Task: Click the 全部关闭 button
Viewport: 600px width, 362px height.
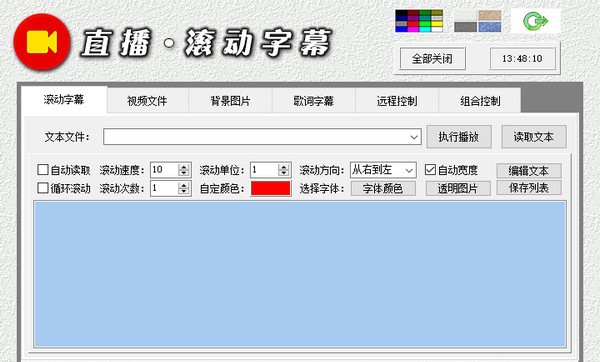Action: [432, 59]
